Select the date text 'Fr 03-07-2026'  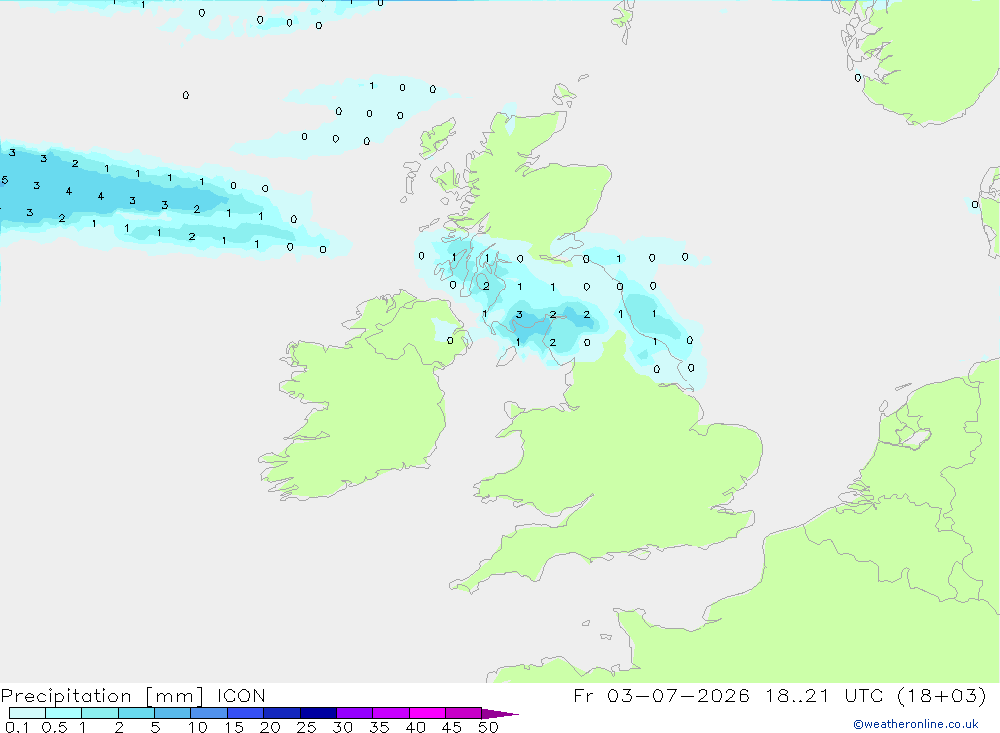(661, 695)
